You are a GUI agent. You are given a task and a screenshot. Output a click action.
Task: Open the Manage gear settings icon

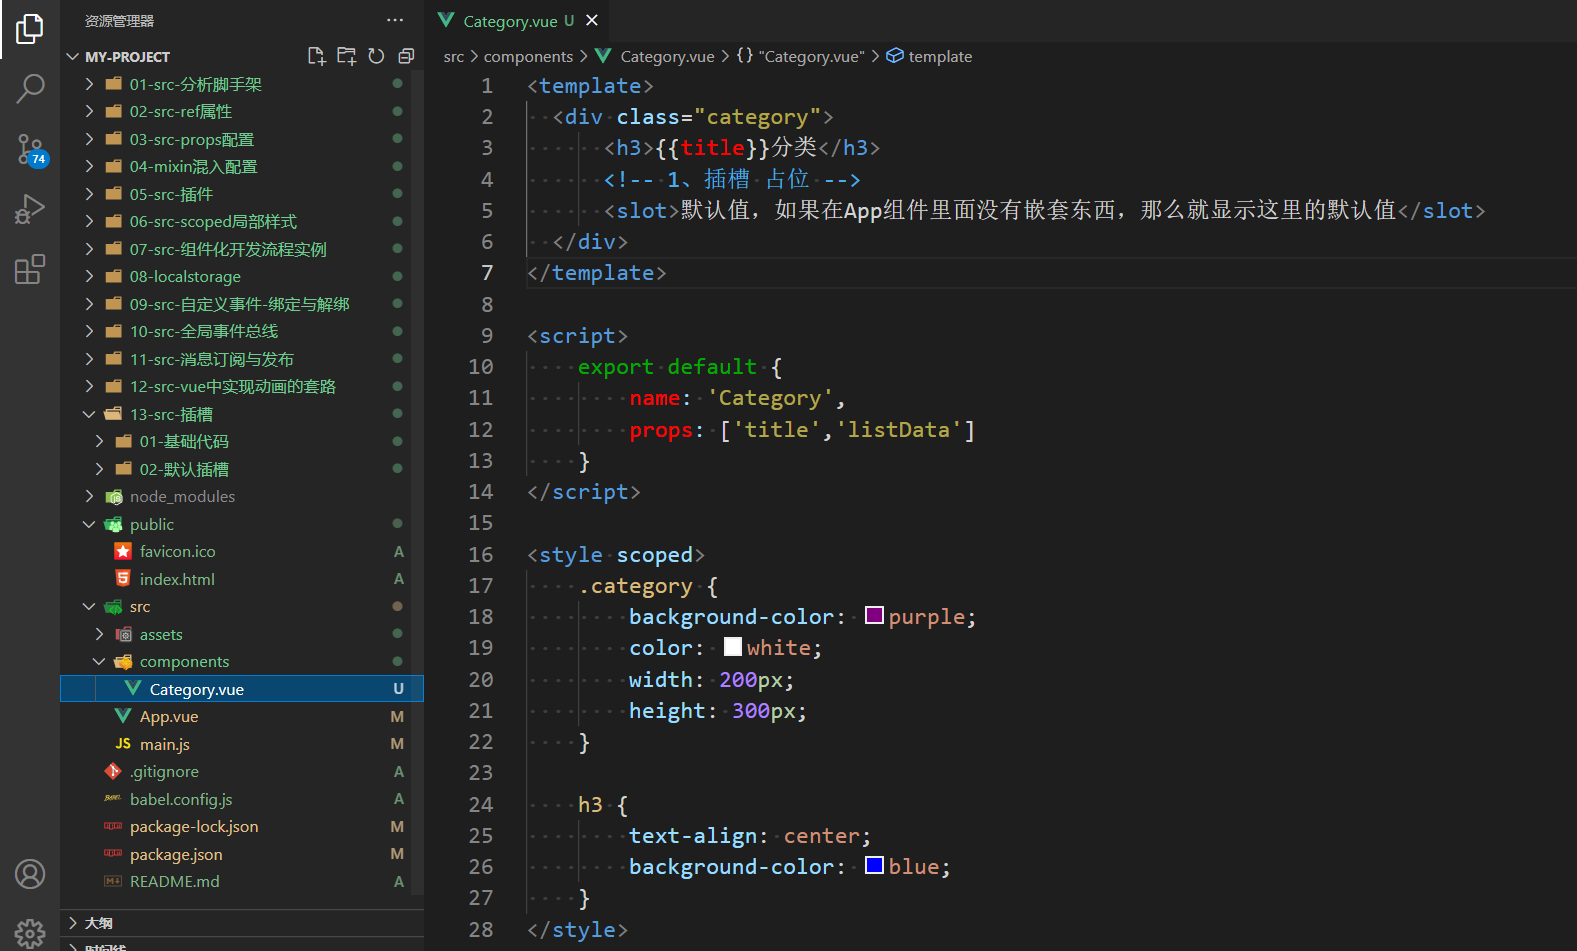30,933
